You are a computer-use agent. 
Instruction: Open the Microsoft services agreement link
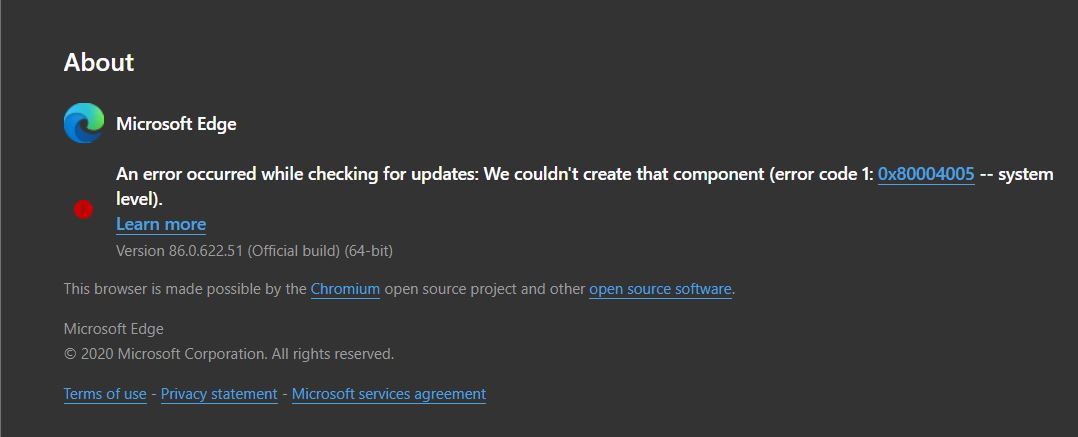pos(389,394)
